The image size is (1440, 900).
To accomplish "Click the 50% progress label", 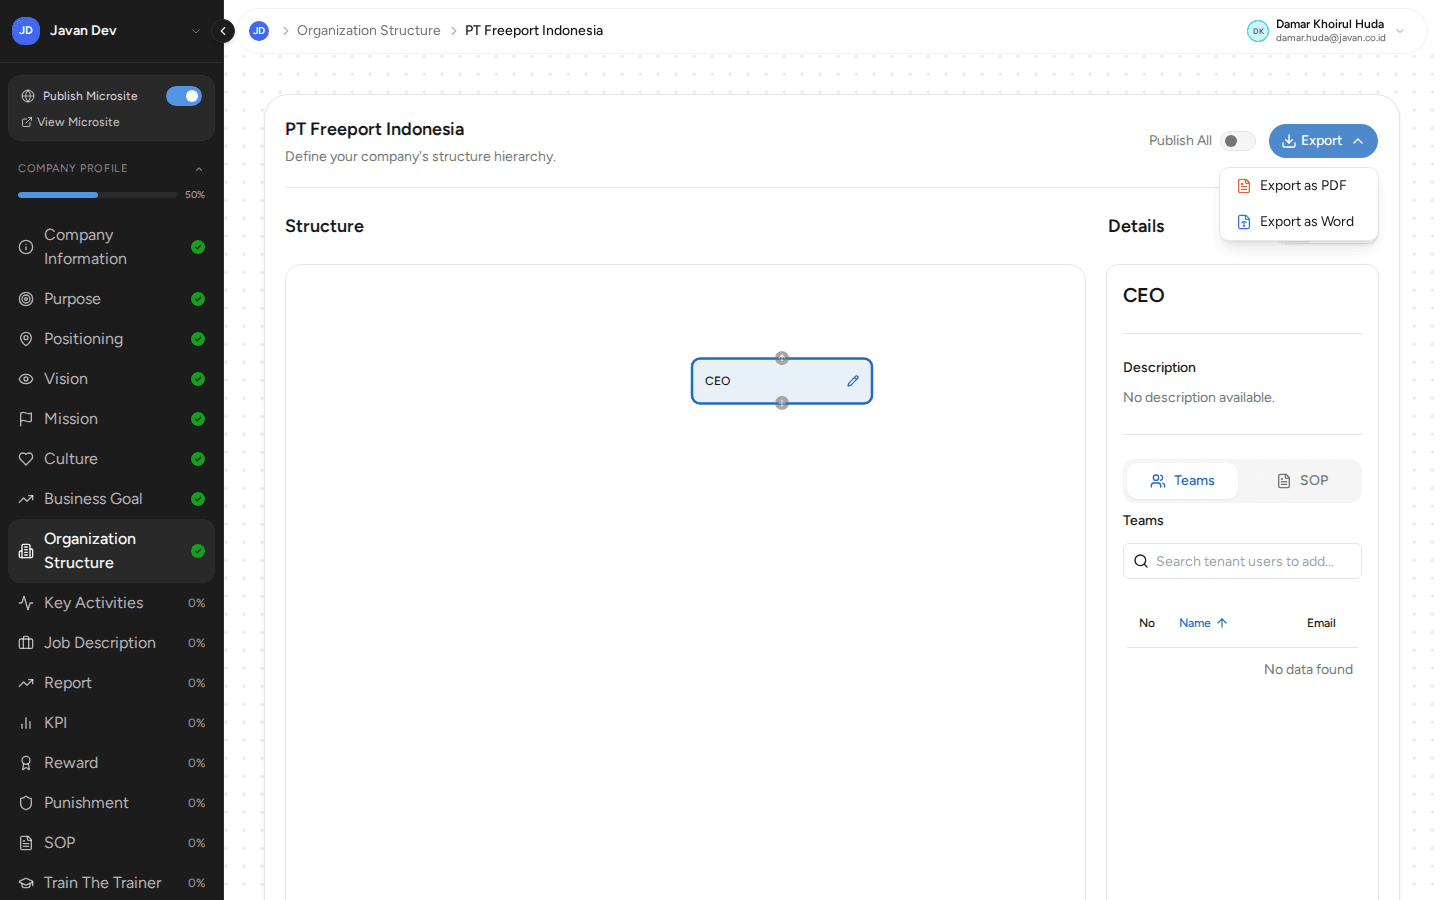I will pyautogui.click(x=195, y=195).
